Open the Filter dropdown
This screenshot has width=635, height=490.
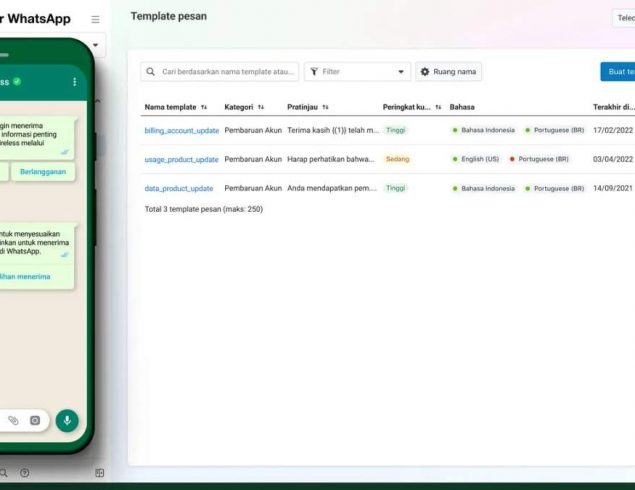[357, 72]
